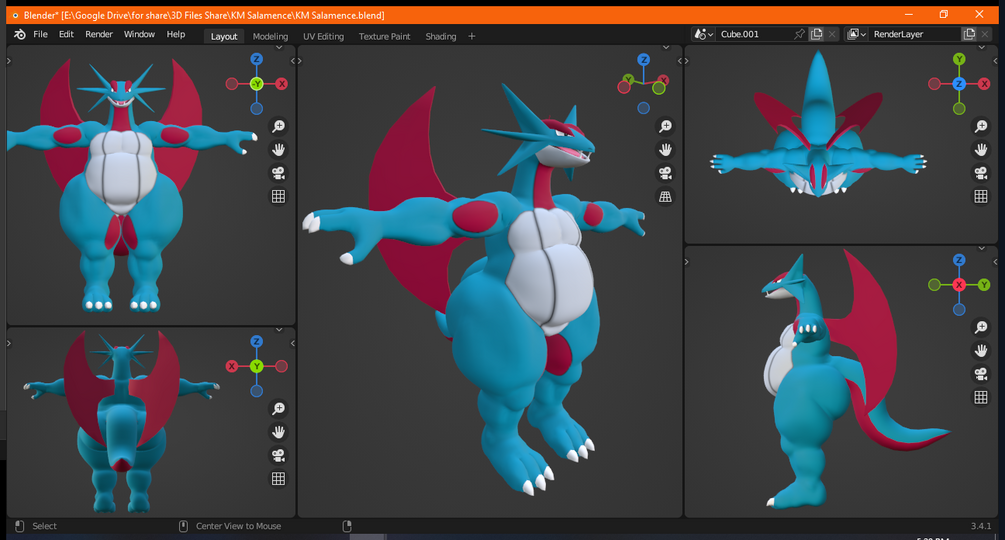Delete scene Cube.001 with the X icon

832,35
